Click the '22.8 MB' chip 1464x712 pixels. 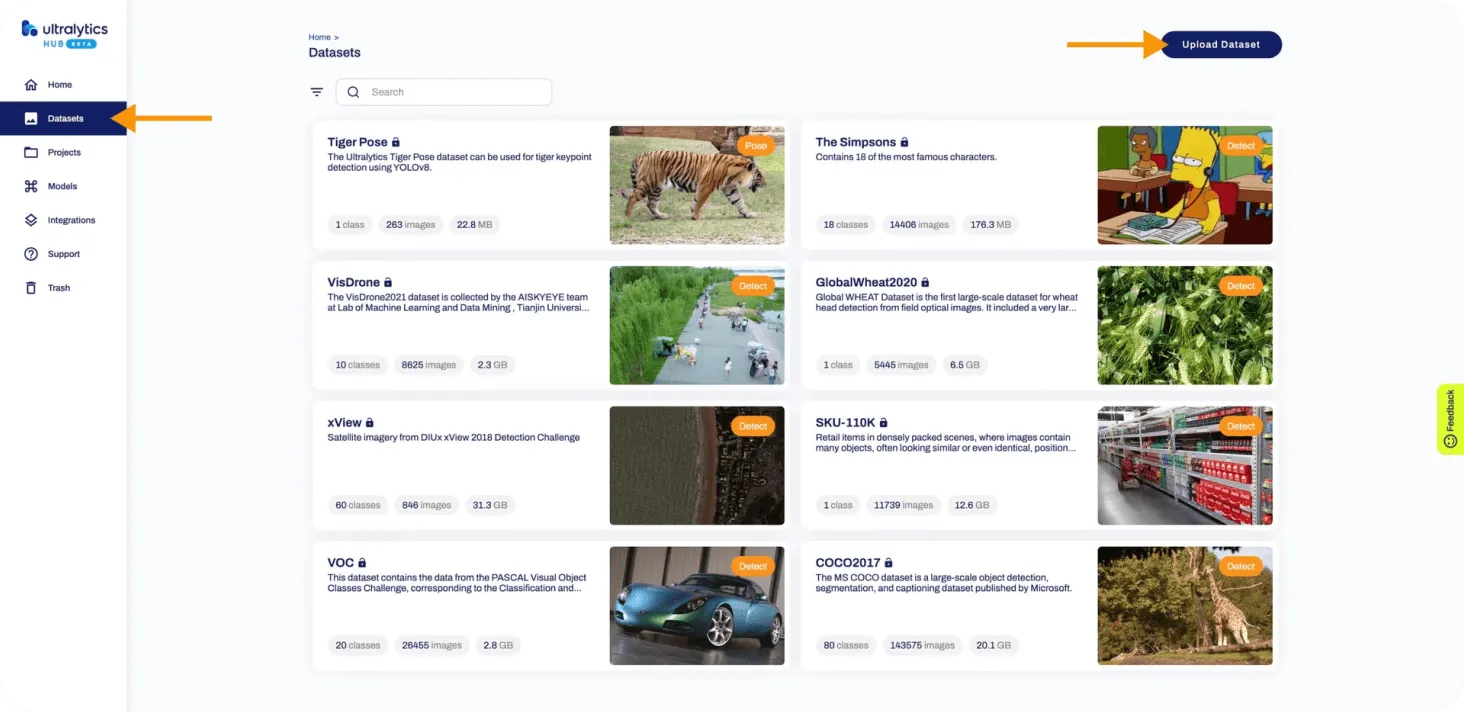point(475,225)
